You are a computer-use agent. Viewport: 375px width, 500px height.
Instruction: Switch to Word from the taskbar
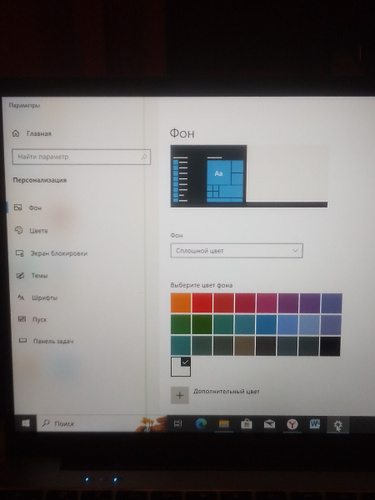click(315, 424)
